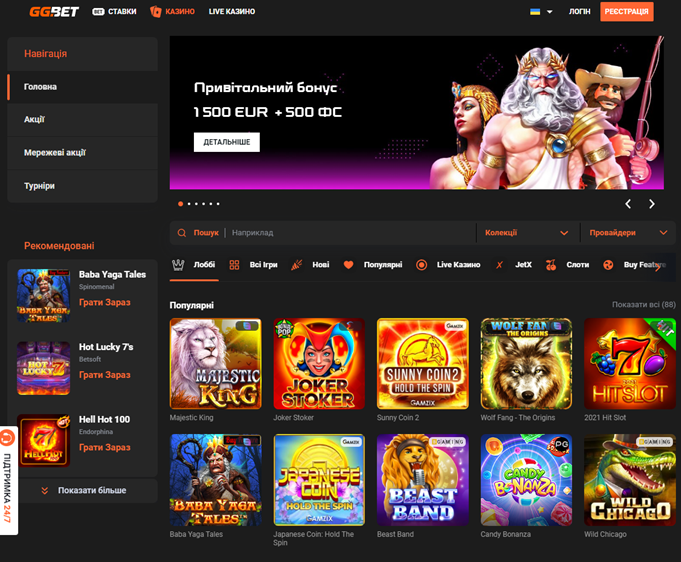Open the Wild Chicago game thumbnail
The width and height of the screenshot is (681, 562).
point(630,480)
